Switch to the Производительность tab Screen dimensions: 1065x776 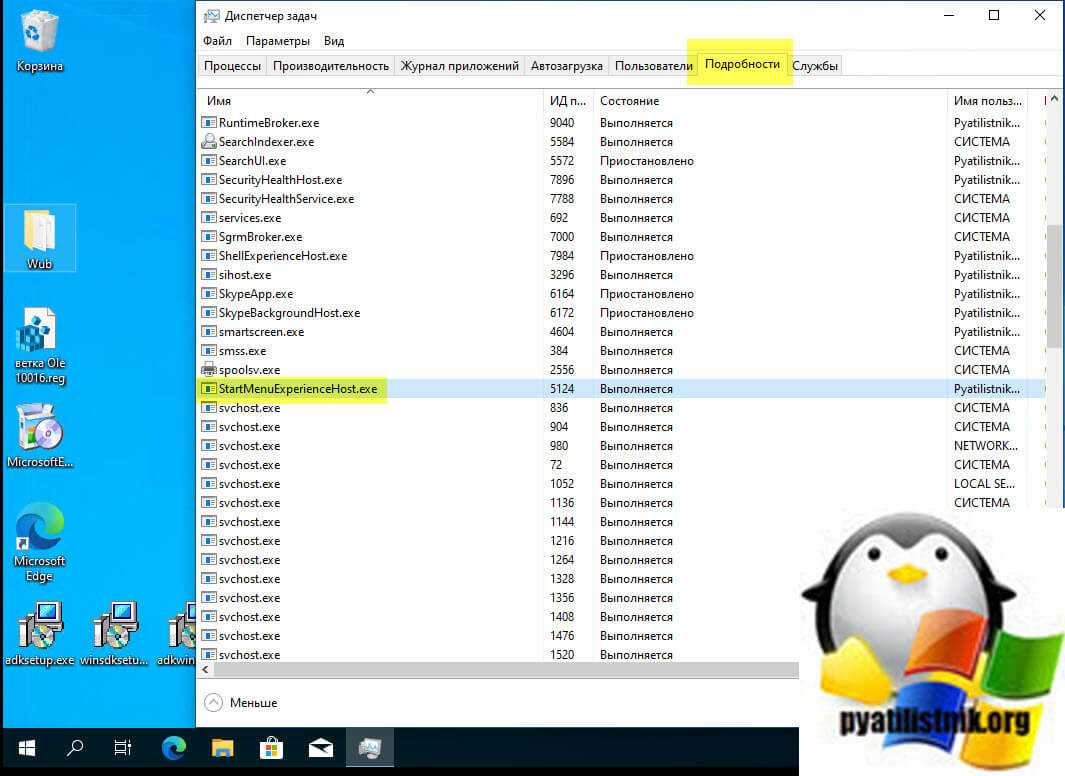(x=330, y=66)
